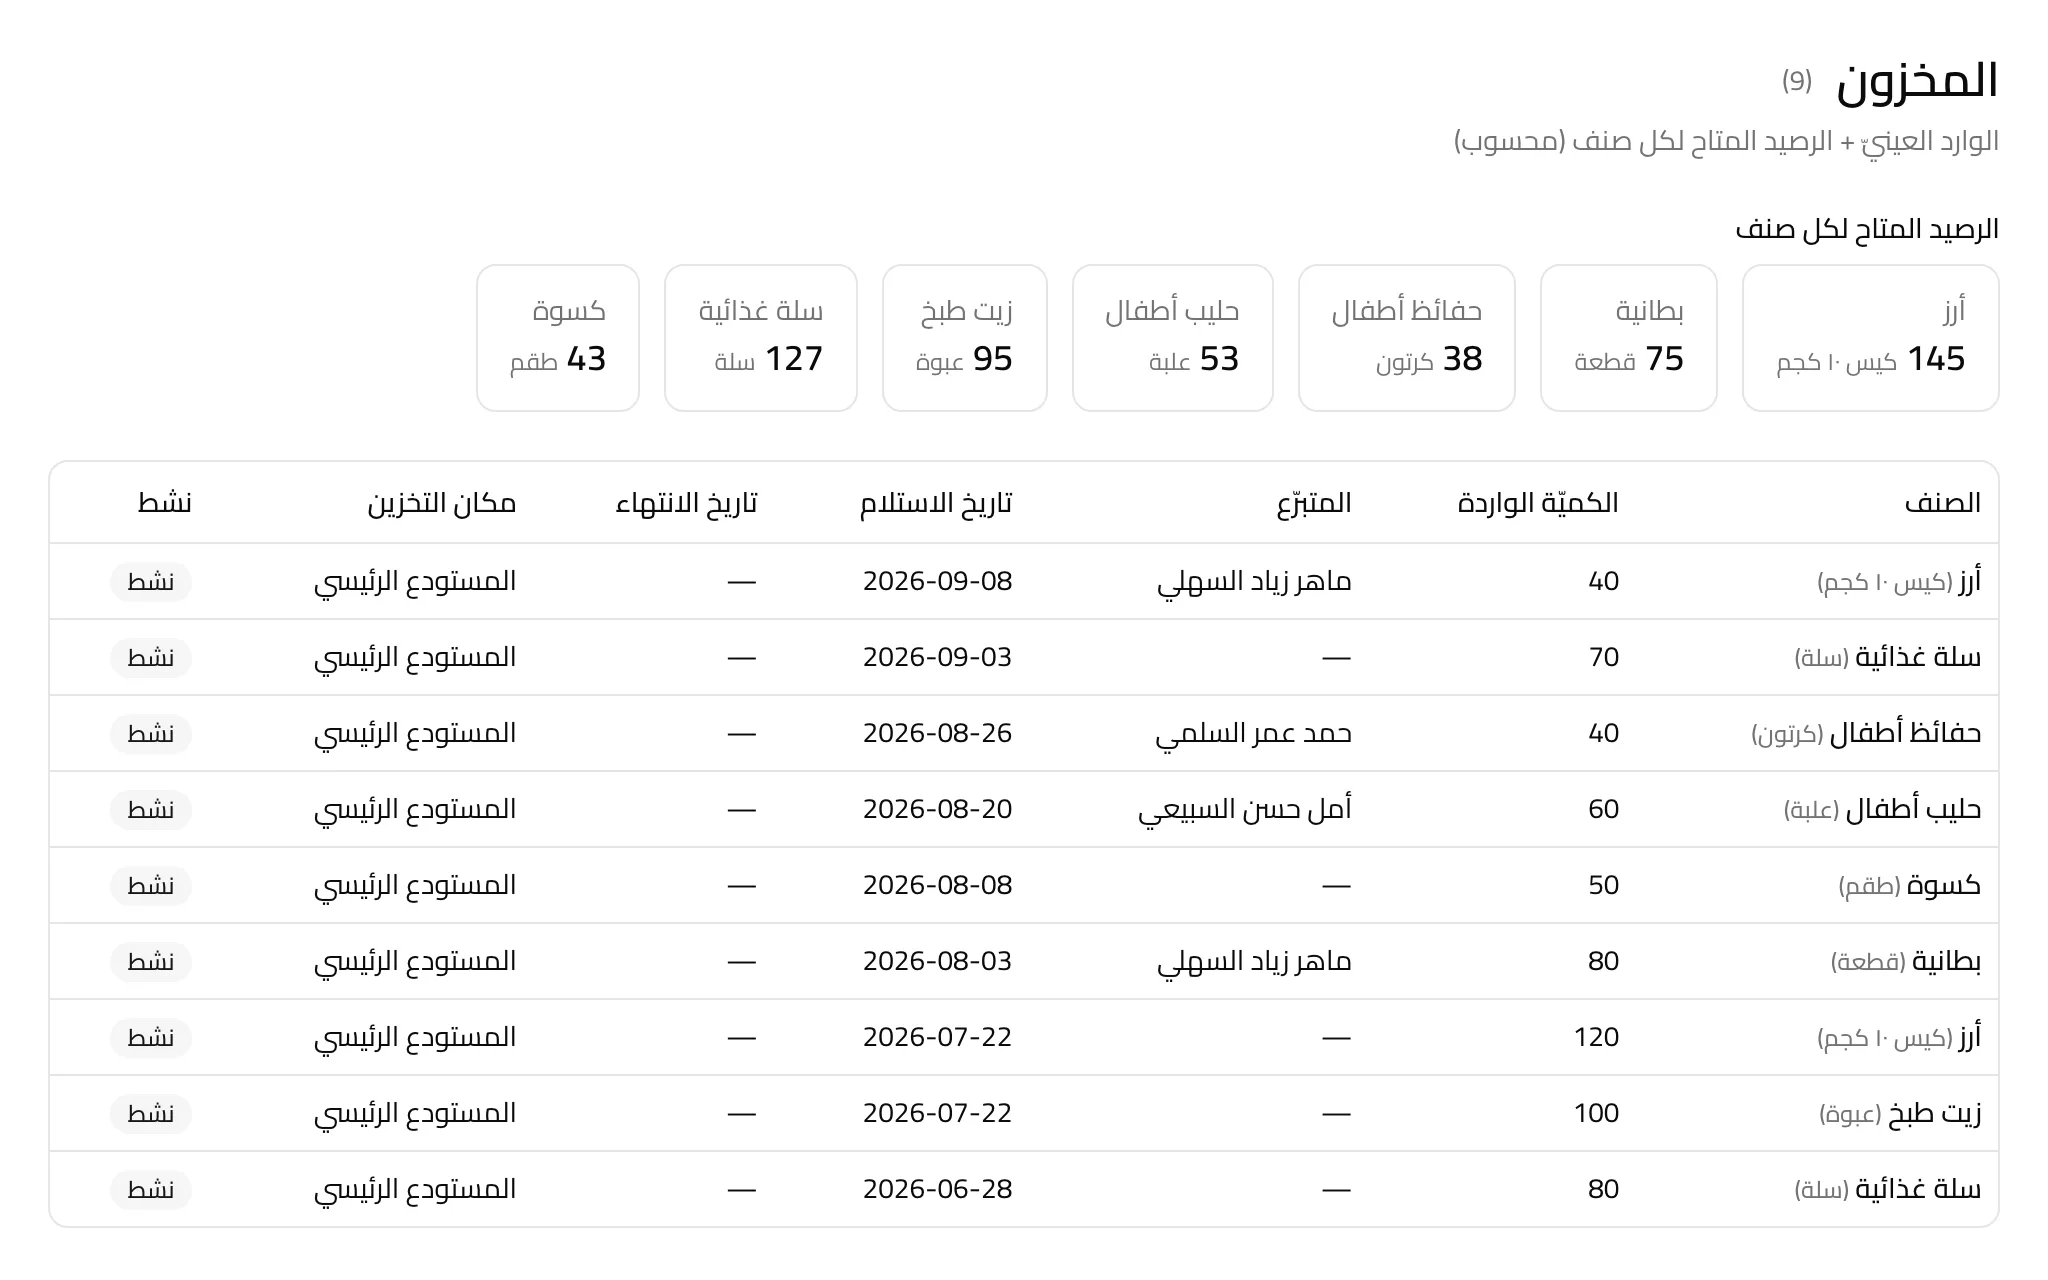
Task: Click the المخزون page title
Action: pos(1917,81)
